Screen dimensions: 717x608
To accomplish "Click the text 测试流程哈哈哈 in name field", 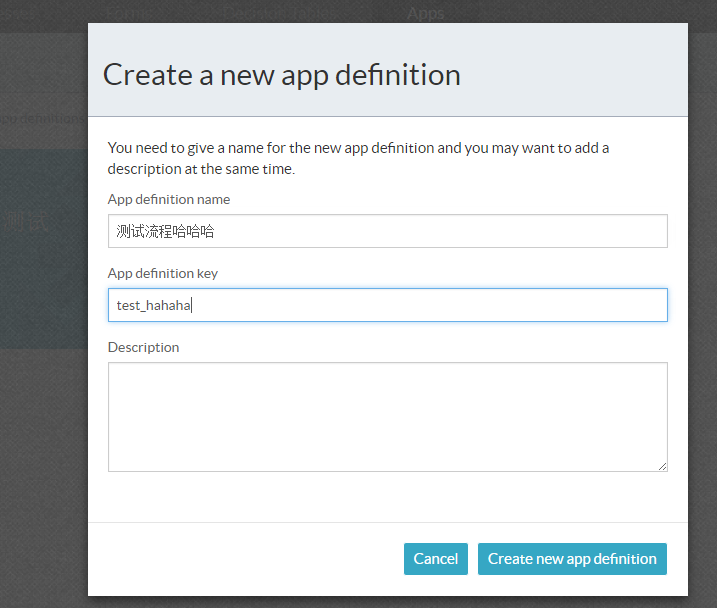I will [165, 231].
